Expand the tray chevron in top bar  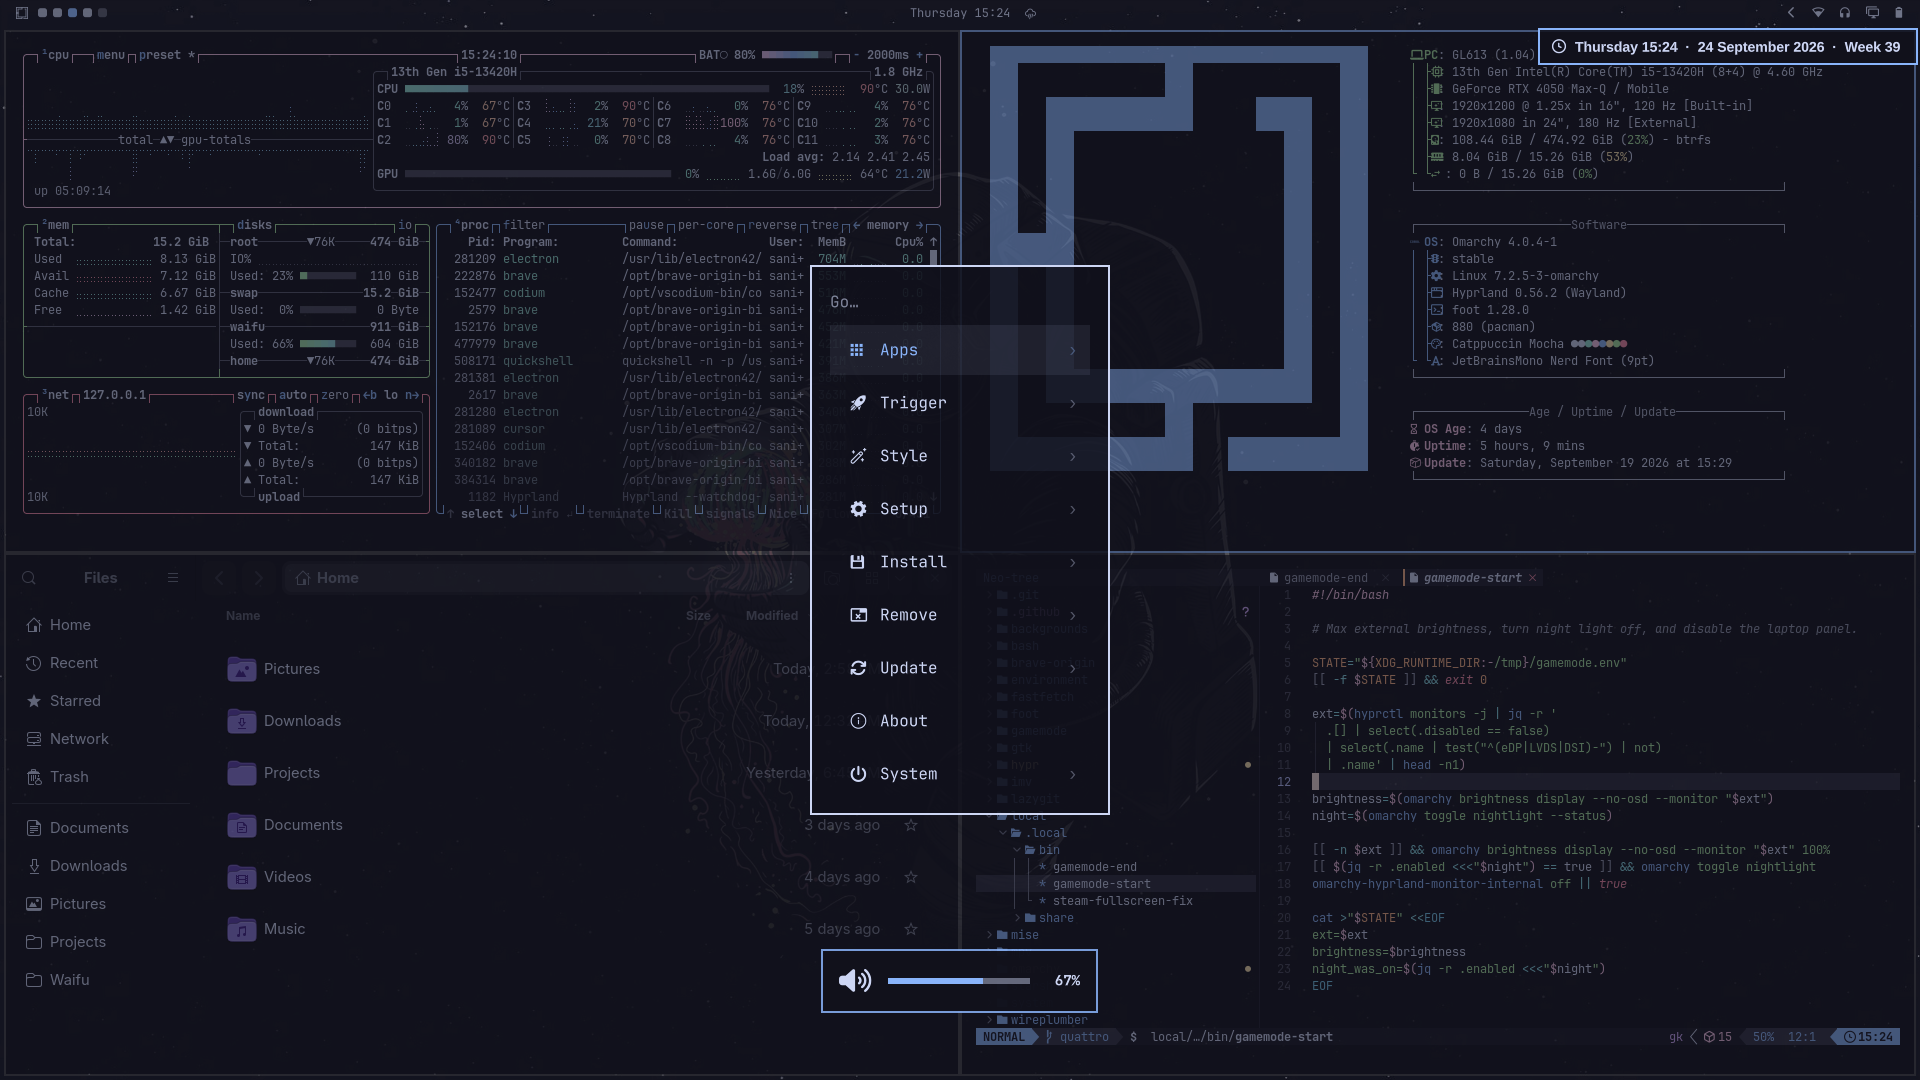1791,13
